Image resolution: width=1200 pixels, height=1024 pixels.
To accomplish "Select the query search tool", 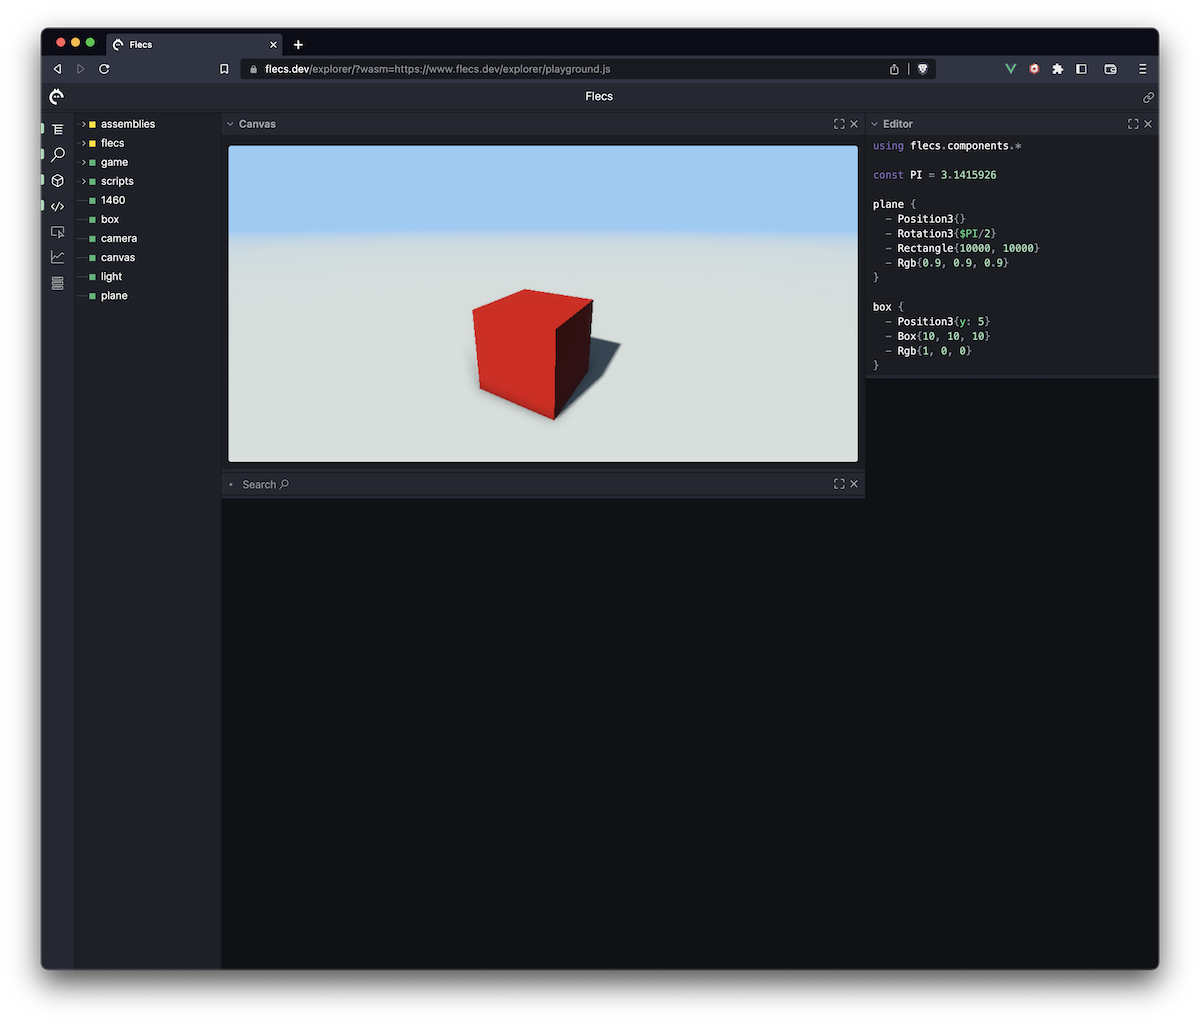I will (57, 154).
